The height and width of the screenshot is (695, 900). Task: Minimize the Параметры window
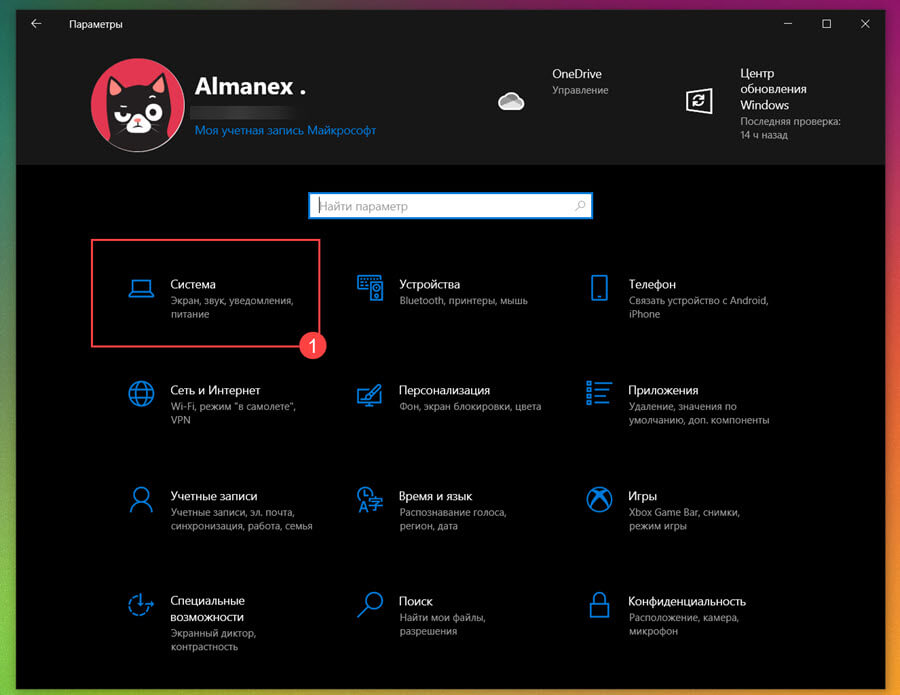[788, 24]
